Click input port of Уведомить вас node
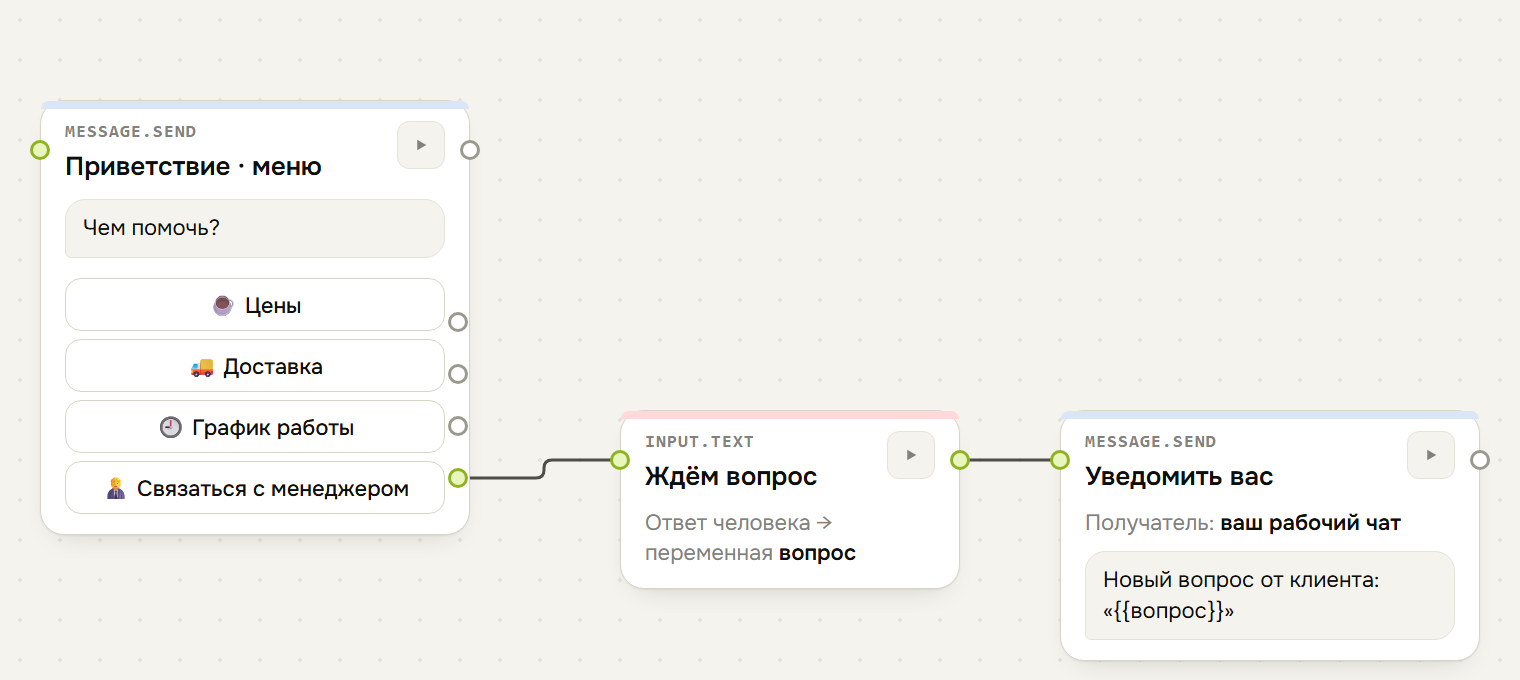This screenshot has width=1520, height=680. pyautogui.click(x=1060, y=460)
